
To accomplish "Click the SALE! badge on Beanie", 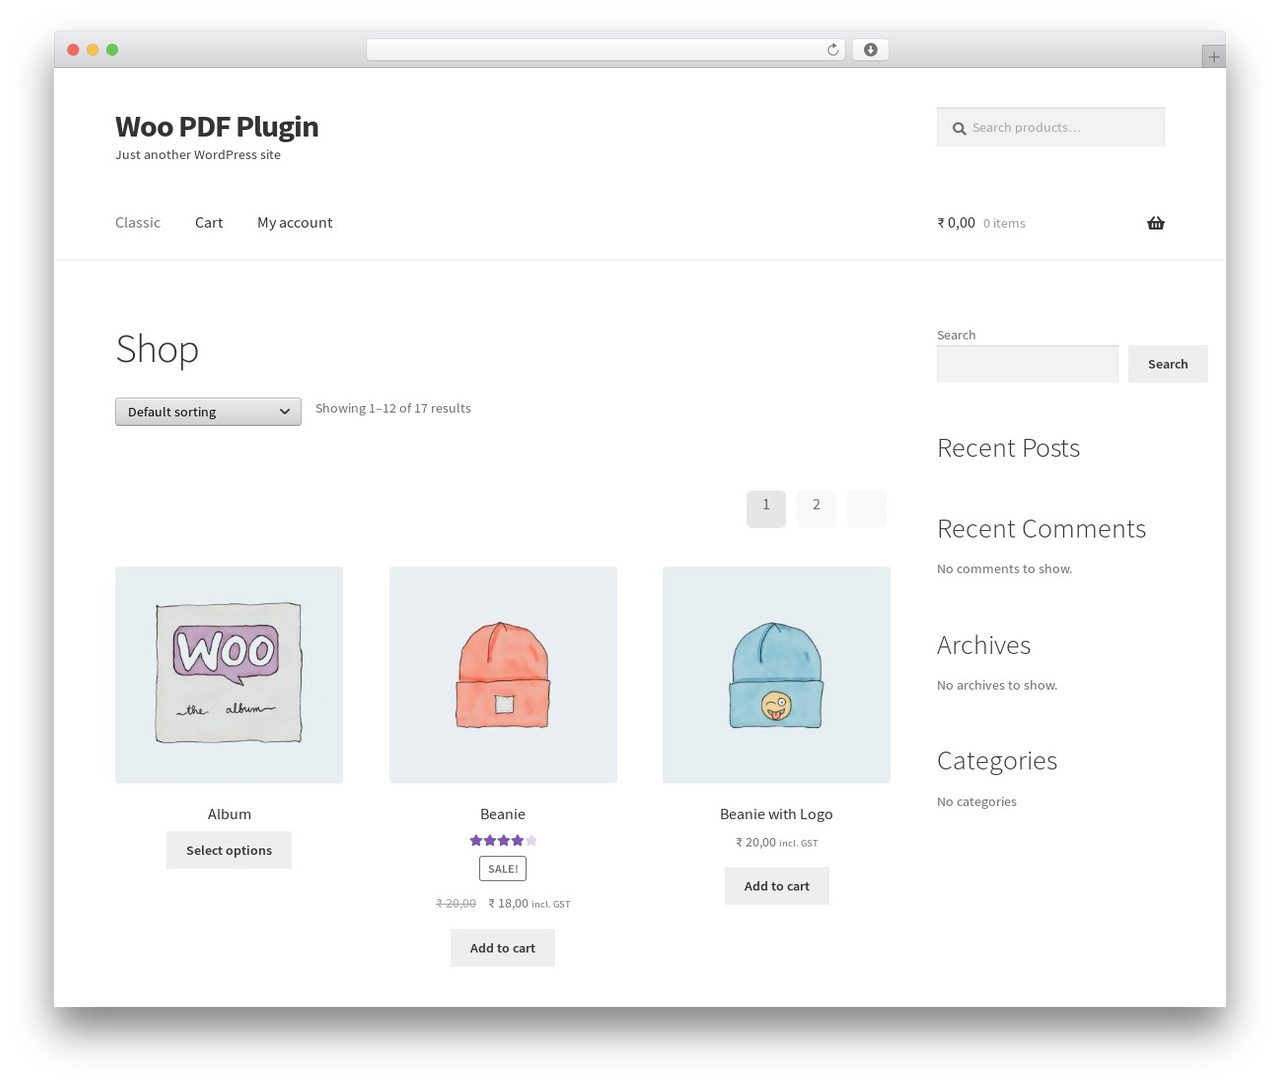I will click(503, 869).
